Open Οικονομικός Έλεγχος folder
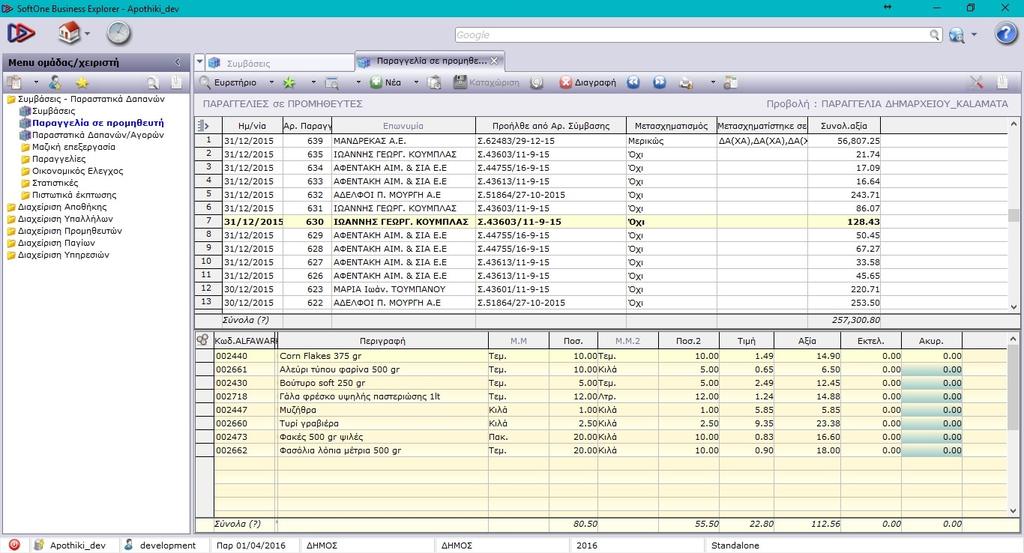The width and height of the screenshot is (1024, 553). tap(78, 170)
